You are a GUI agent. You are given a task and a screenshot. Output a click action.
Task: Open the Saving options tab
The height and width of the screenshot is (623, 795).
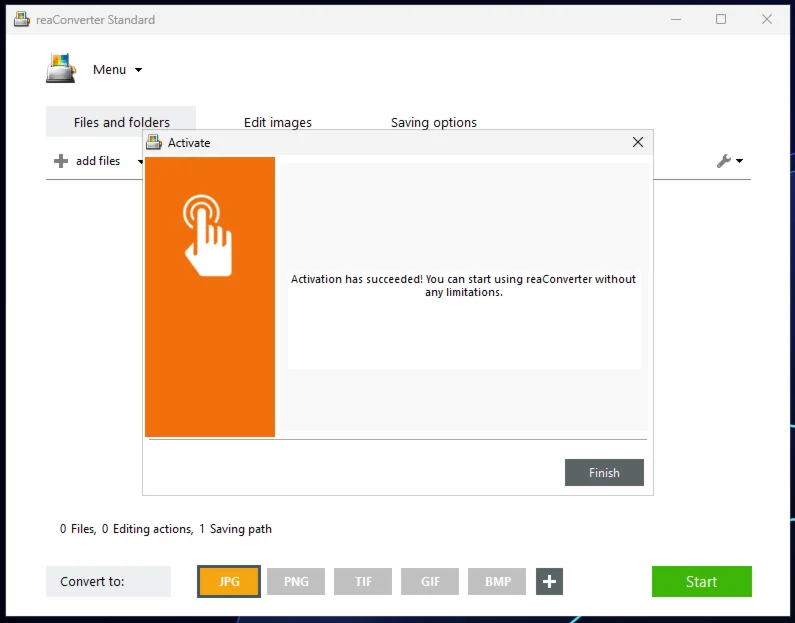coord(433,122)
